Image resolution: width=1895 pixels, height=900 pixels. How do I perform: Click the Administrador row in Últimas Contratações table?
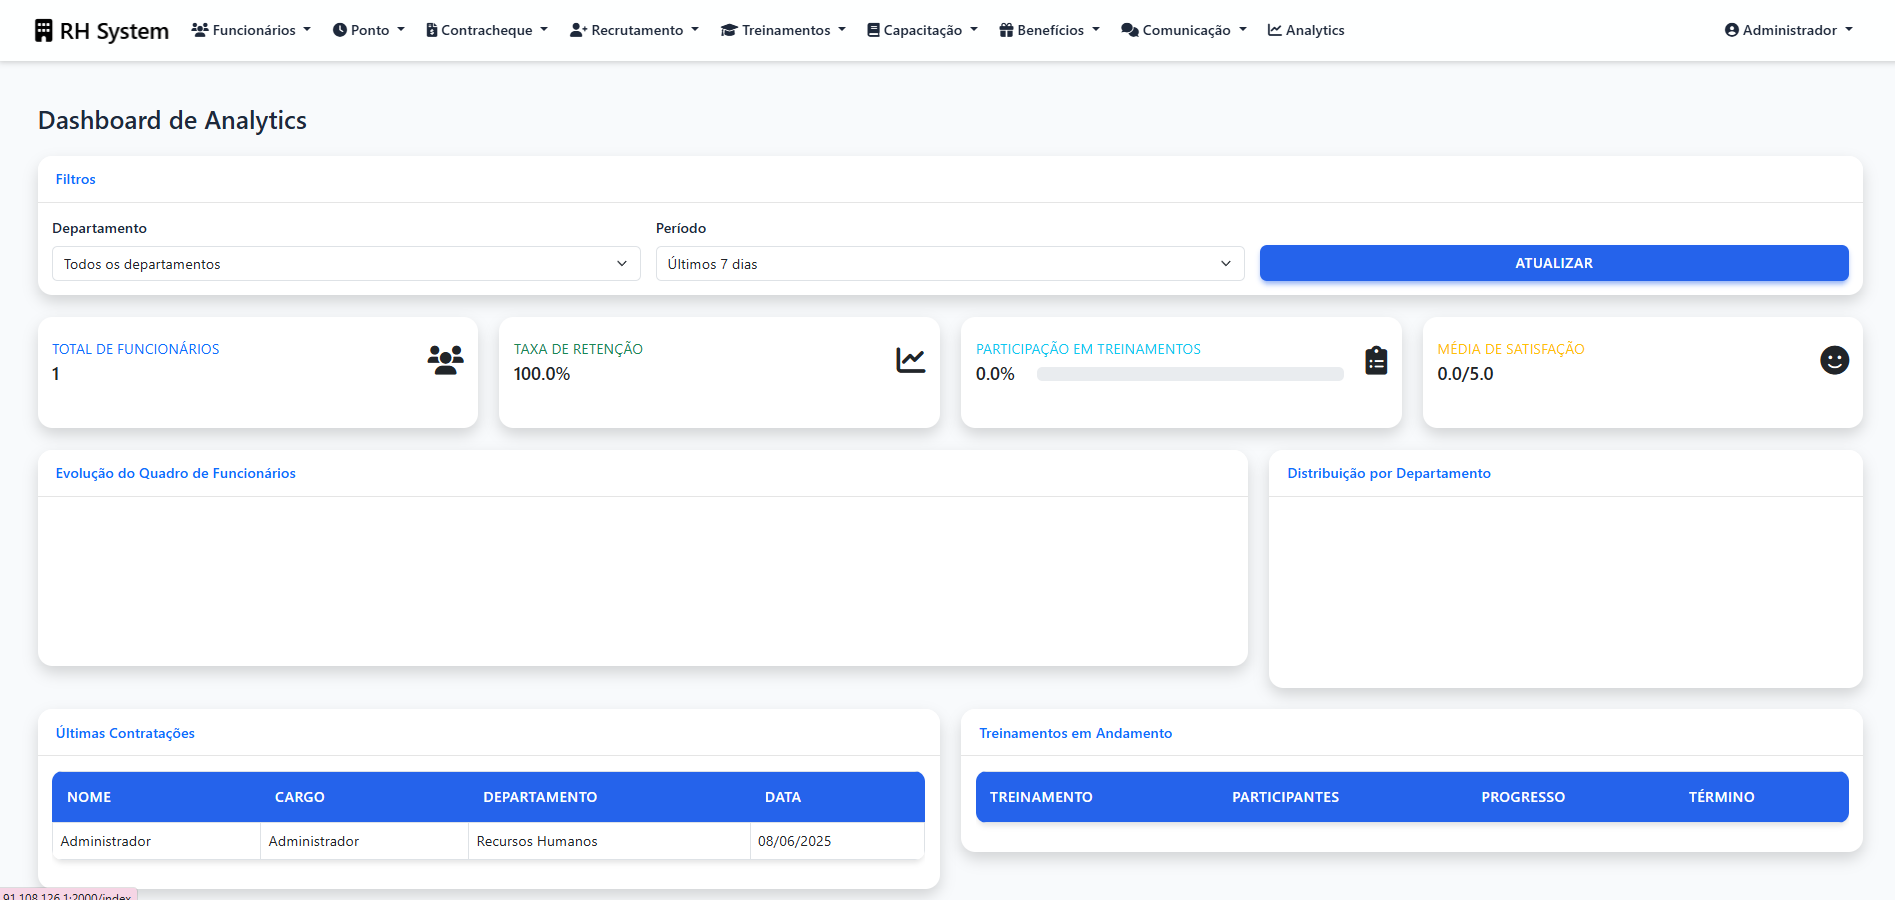[x=488, y=841]
